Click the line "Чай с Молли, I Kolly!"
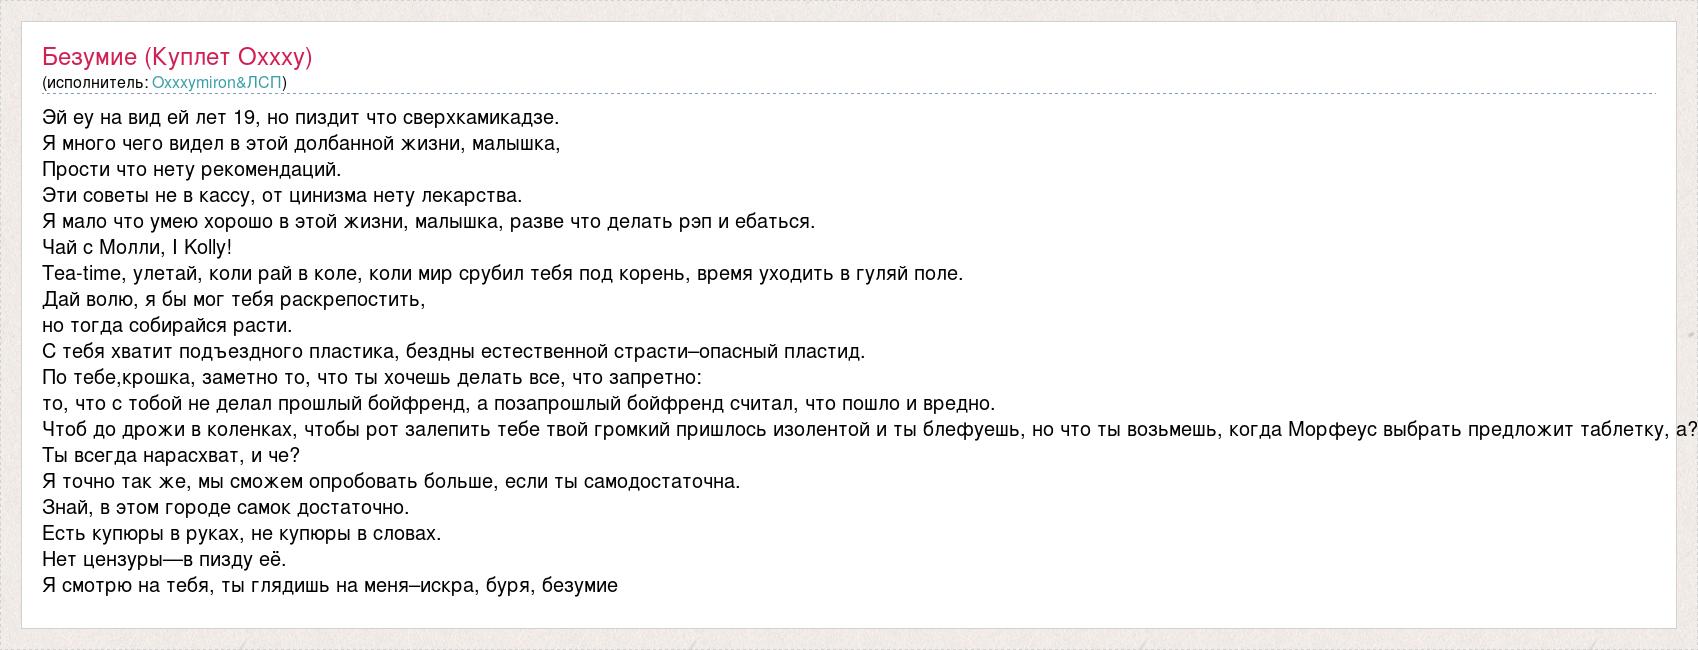 pyautogui.click(x=137, y=247)
